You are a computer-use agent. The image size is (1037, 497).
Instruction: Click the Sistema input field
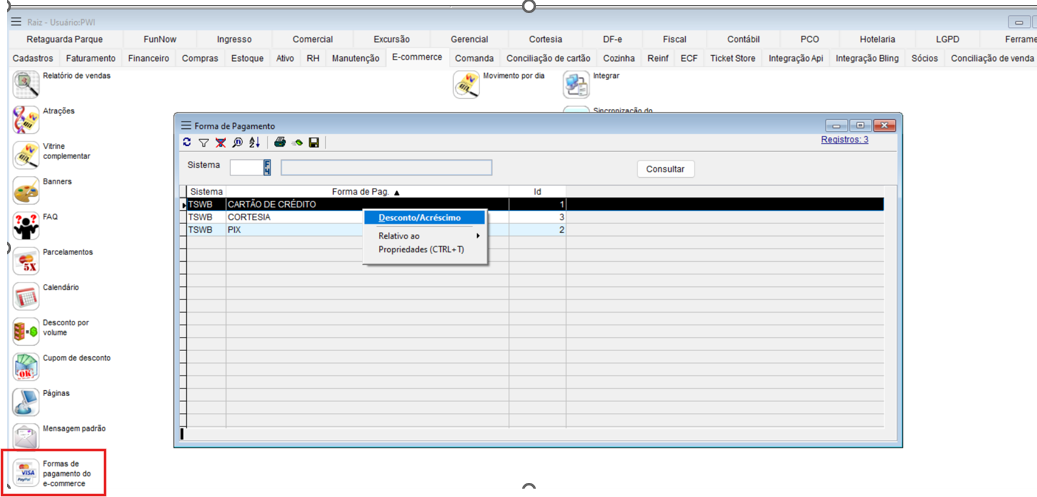(x=246, y=168)
